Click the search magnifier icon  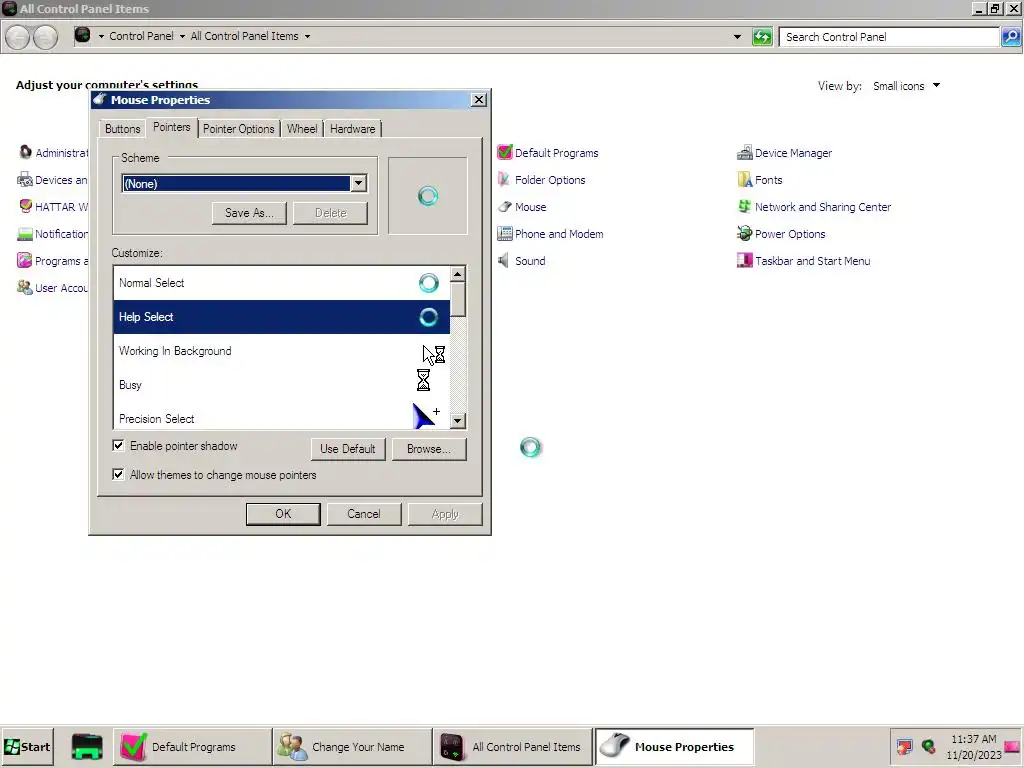pyautogui.click(x=1010, y=37)
